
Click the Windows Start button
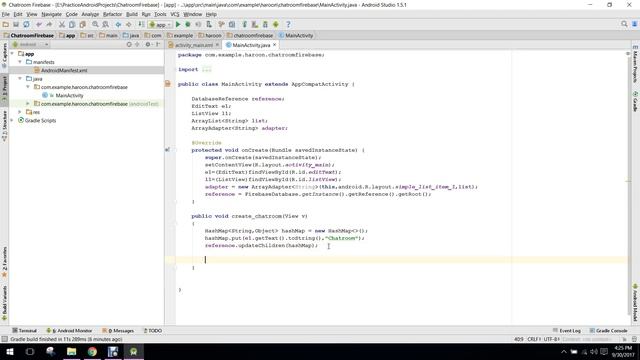9,351
